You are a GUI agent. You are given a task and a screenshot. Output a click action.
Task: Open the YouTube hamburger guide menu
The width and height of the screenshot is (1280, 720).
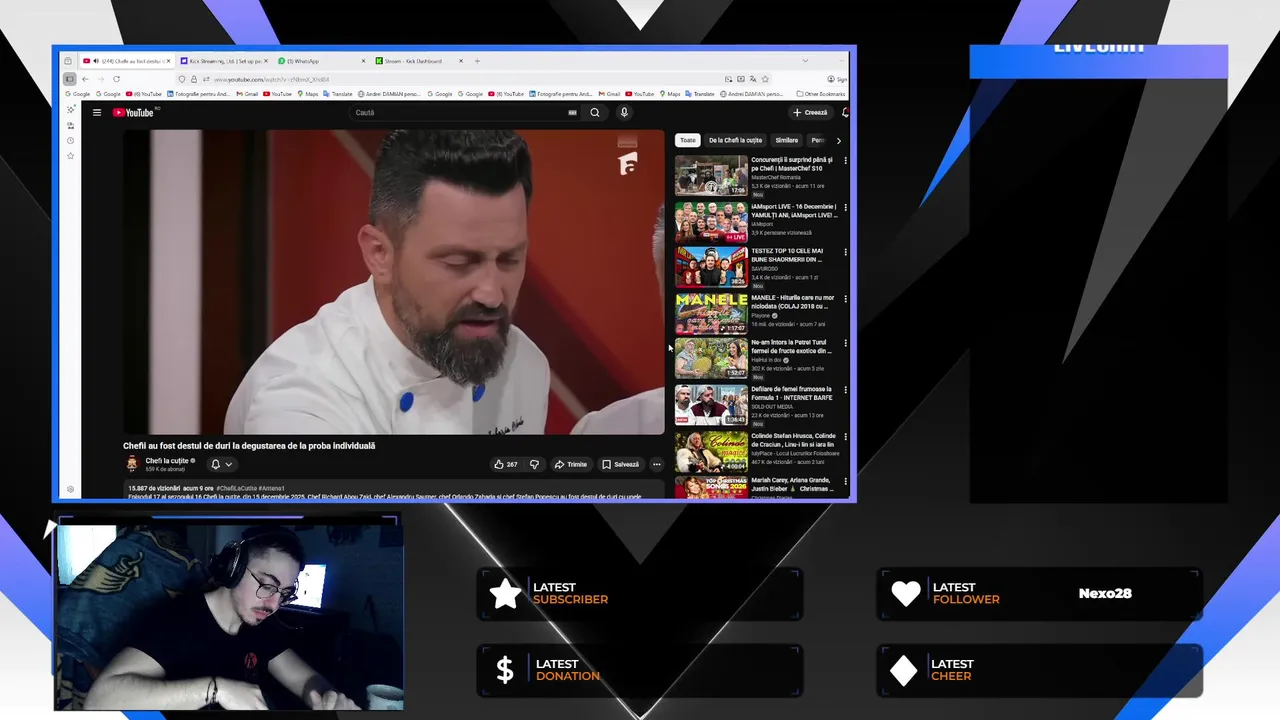click(97, 113)
